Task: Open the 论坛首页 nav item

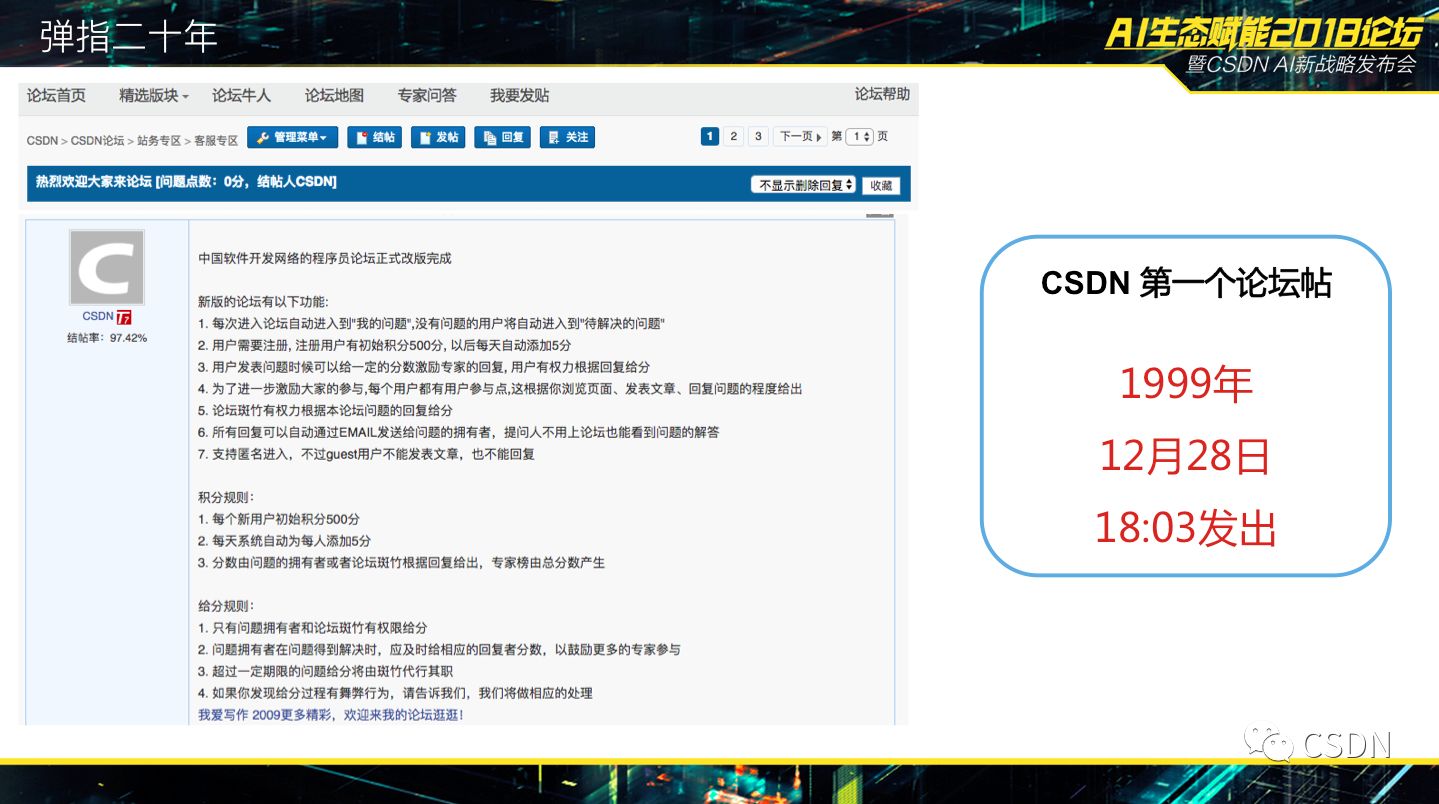Action: pos(56,96)
